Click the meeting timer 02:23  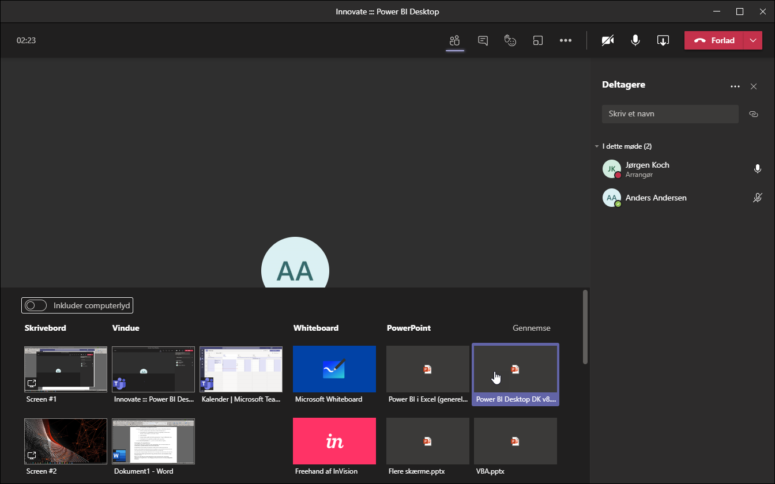(x=26, y=41)
